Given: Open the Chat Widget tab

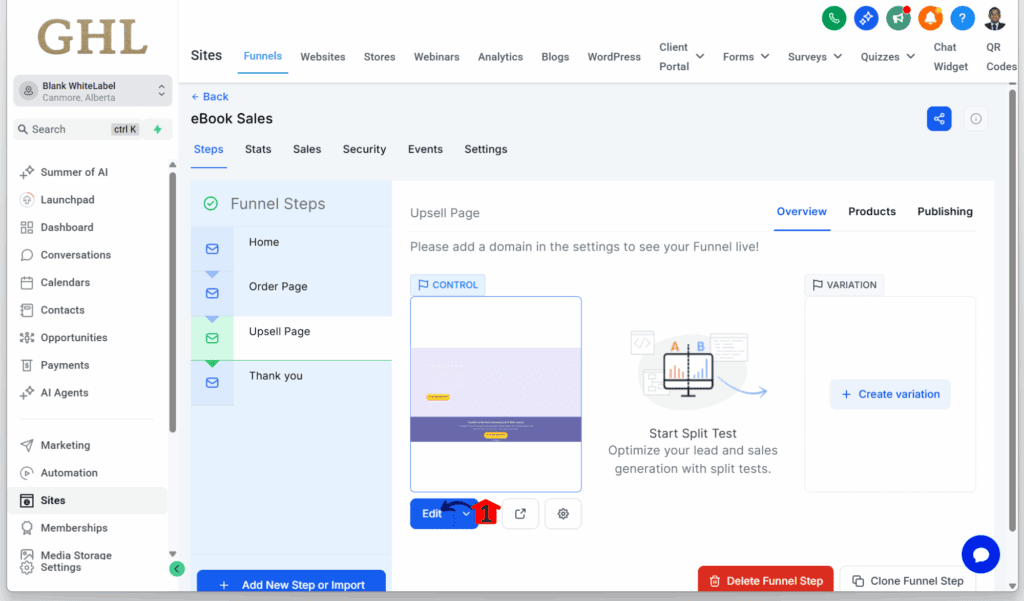Looking at the screenshot, I should [950, 57].
